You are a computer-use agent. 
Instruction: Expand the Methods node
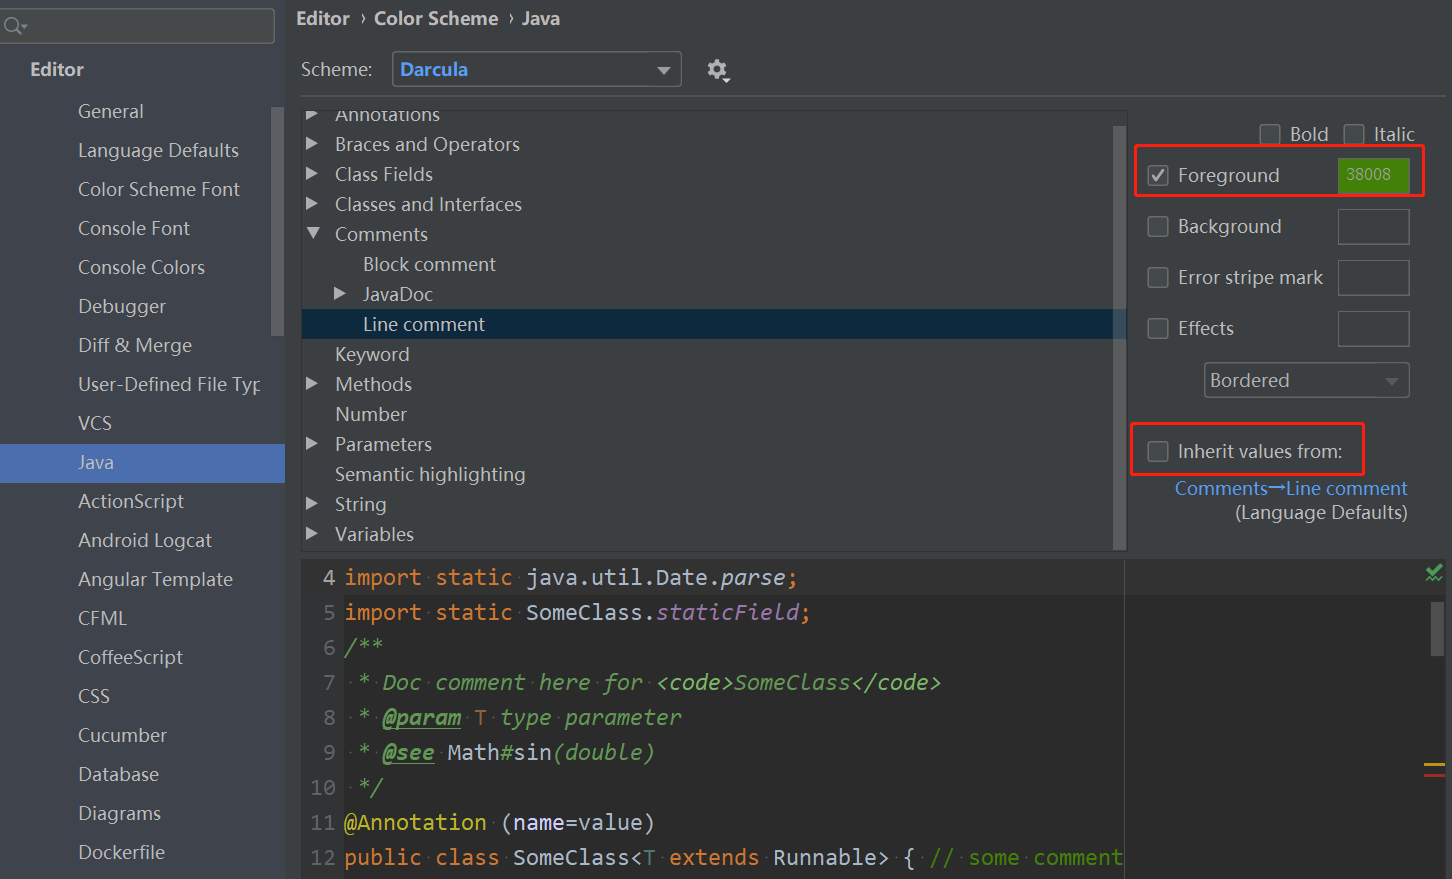coord(312,384)
